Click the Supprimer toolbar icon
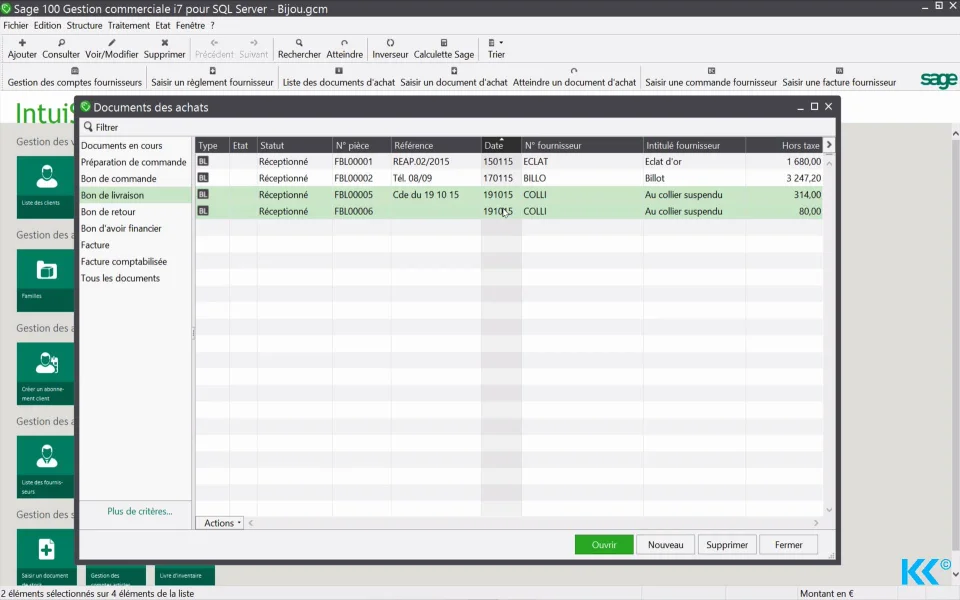960x600 pixels. pos(164,43)
